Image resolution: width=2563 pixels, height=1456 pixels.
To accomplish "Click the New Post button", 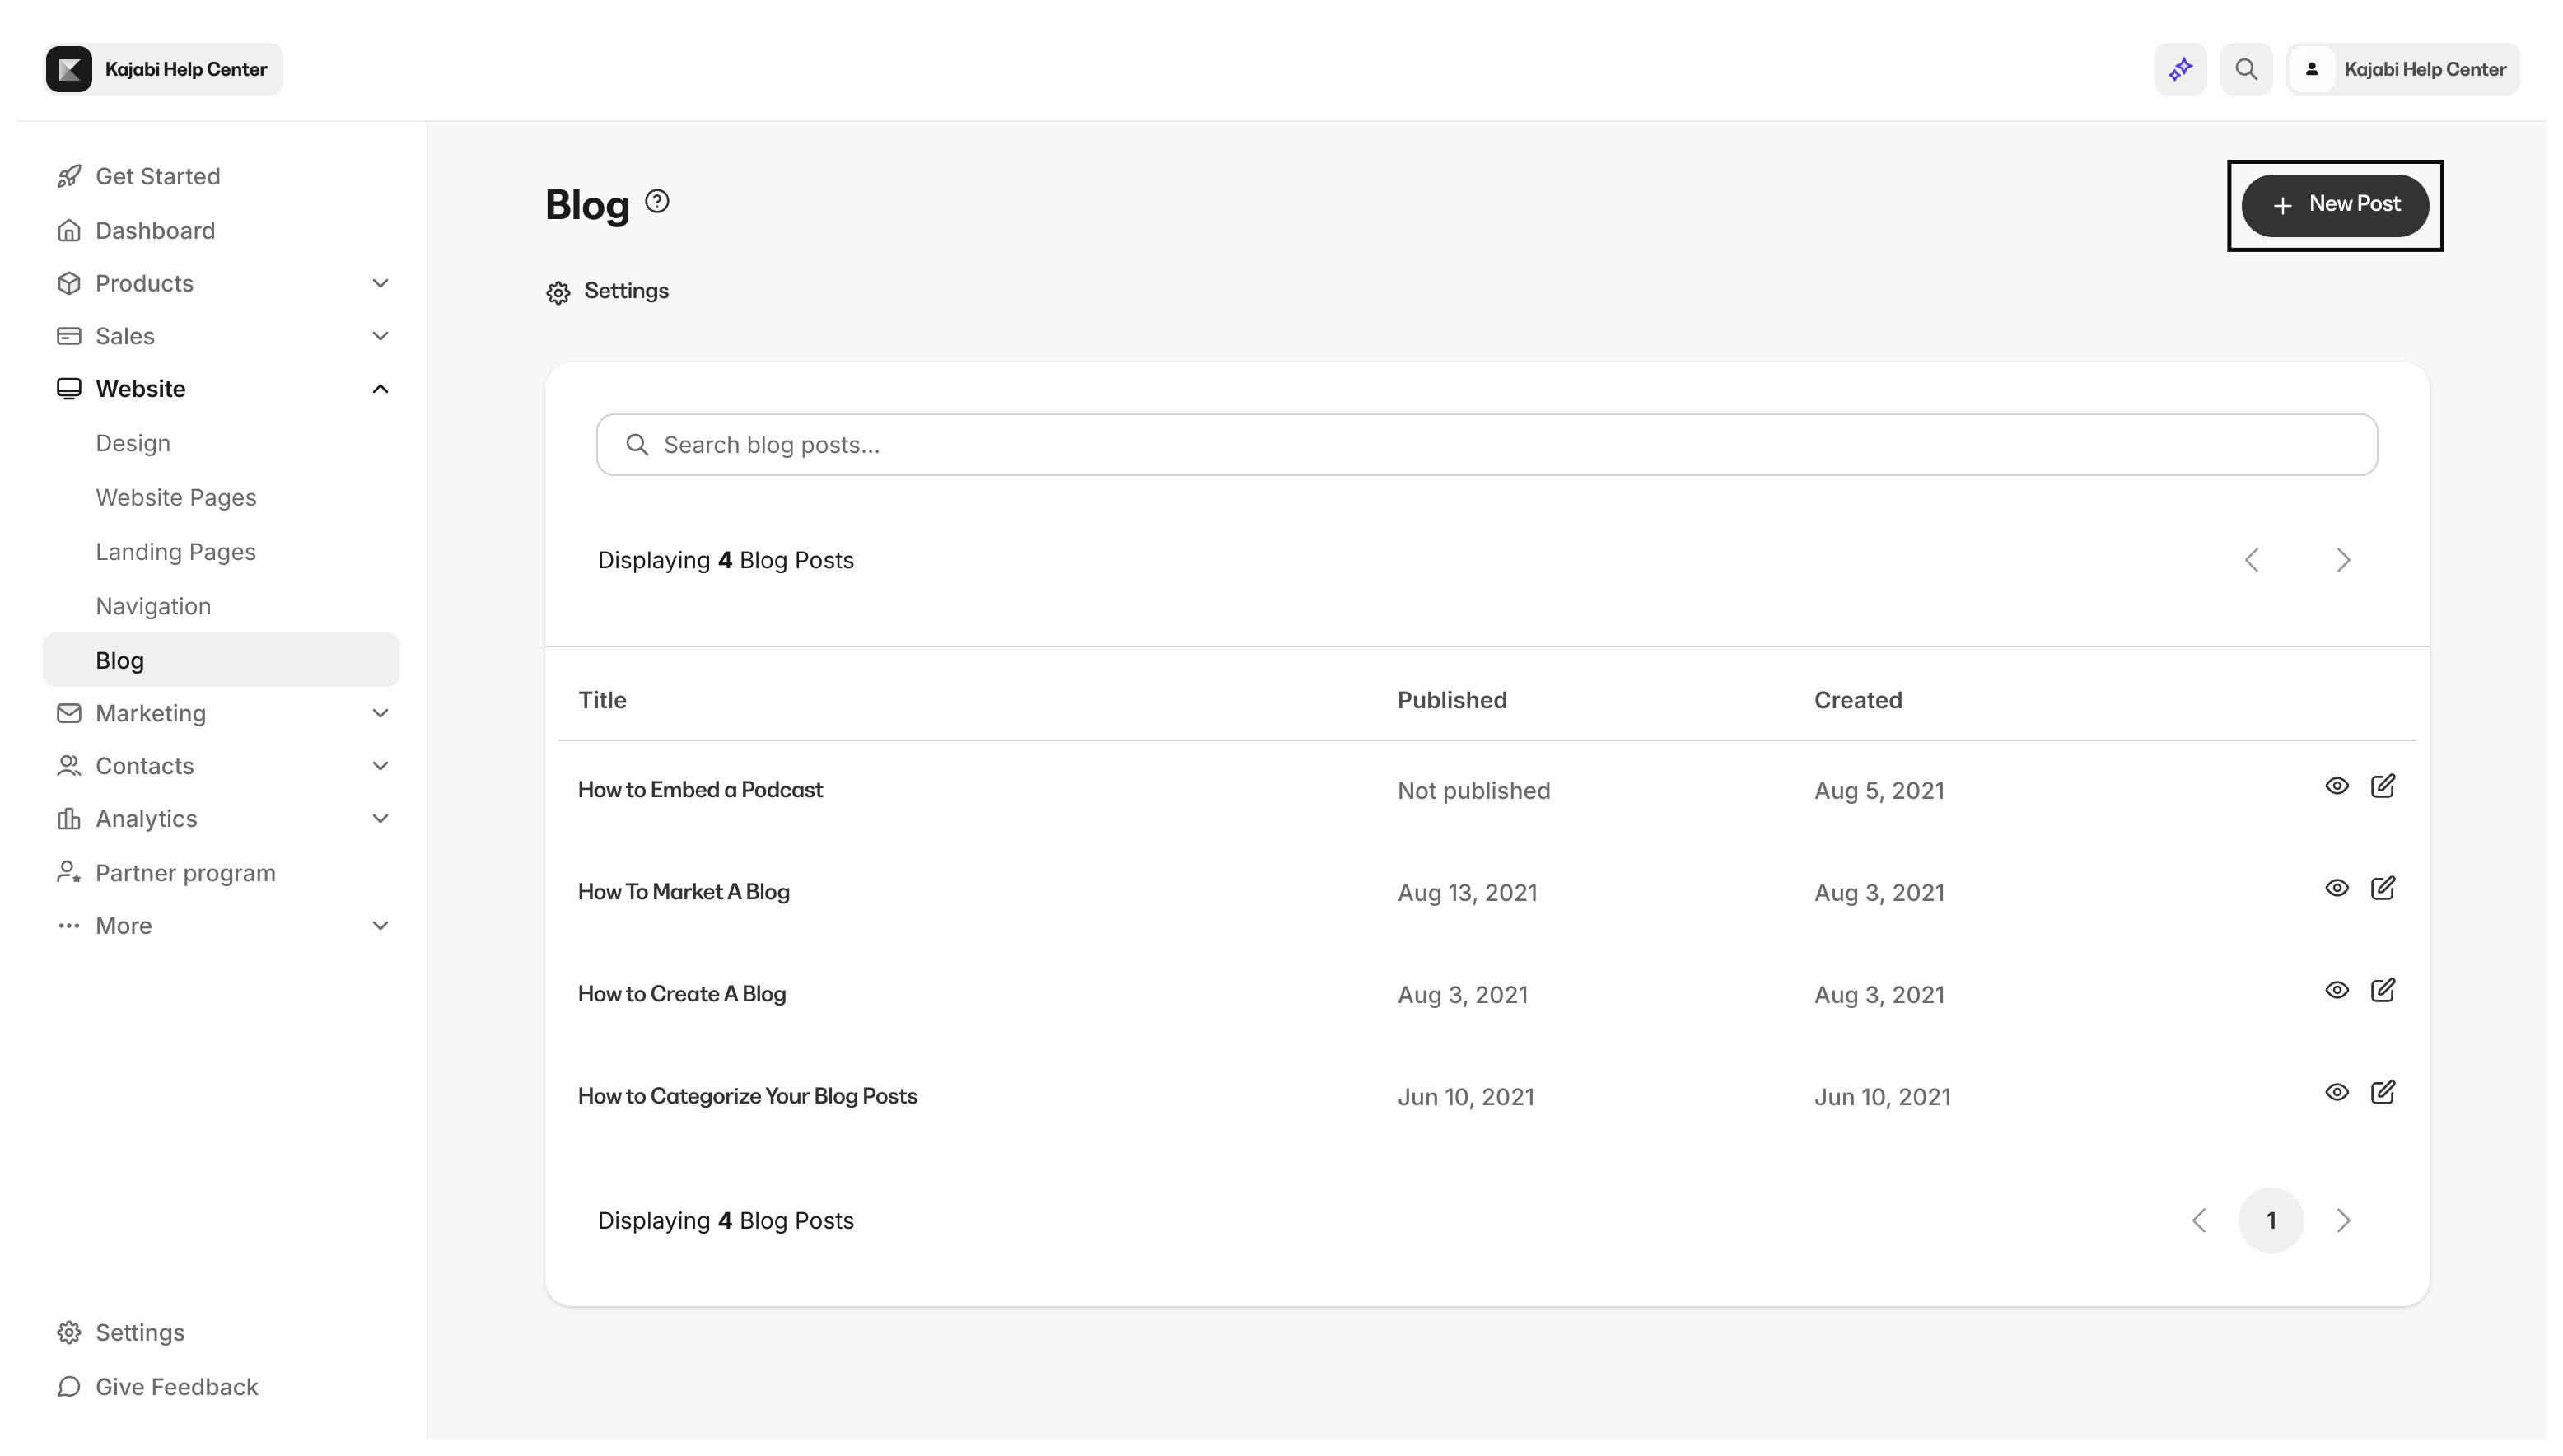I will (2334, 204).
